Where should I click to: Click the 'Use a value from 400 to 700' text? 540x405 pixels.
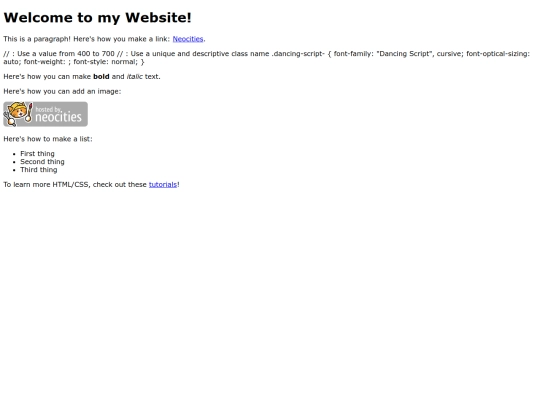66,54
